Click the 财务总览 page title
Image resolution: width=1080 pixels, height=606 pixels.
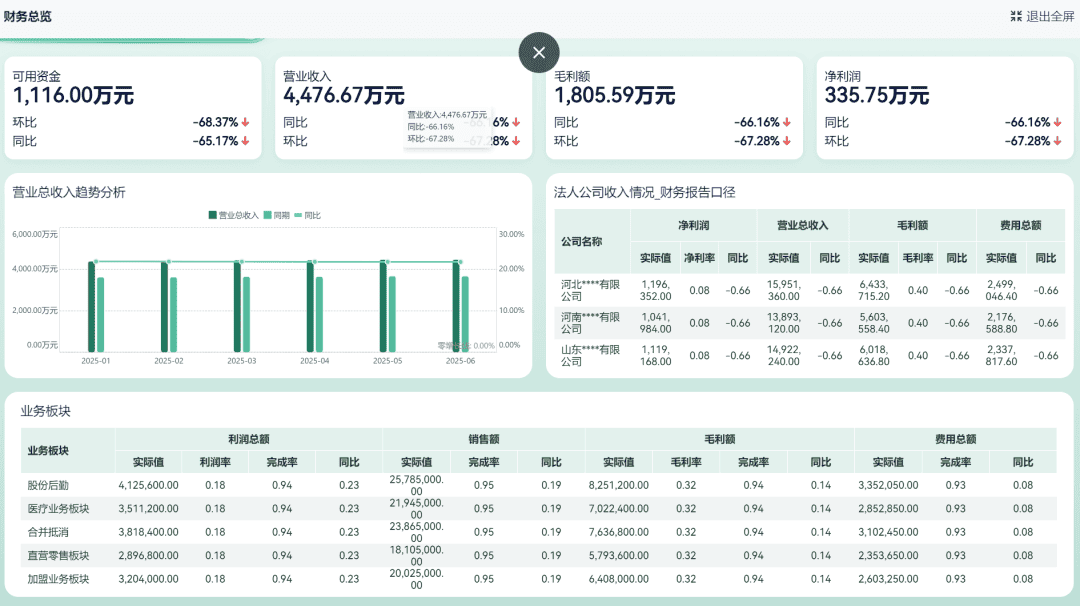point(28,17)
